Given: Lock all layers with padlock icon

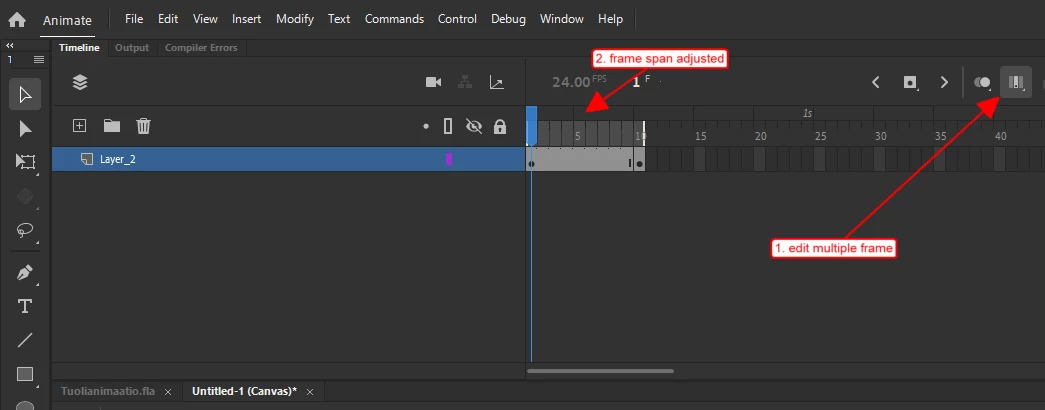Looking at the screenshot, I should pos(500,126).
